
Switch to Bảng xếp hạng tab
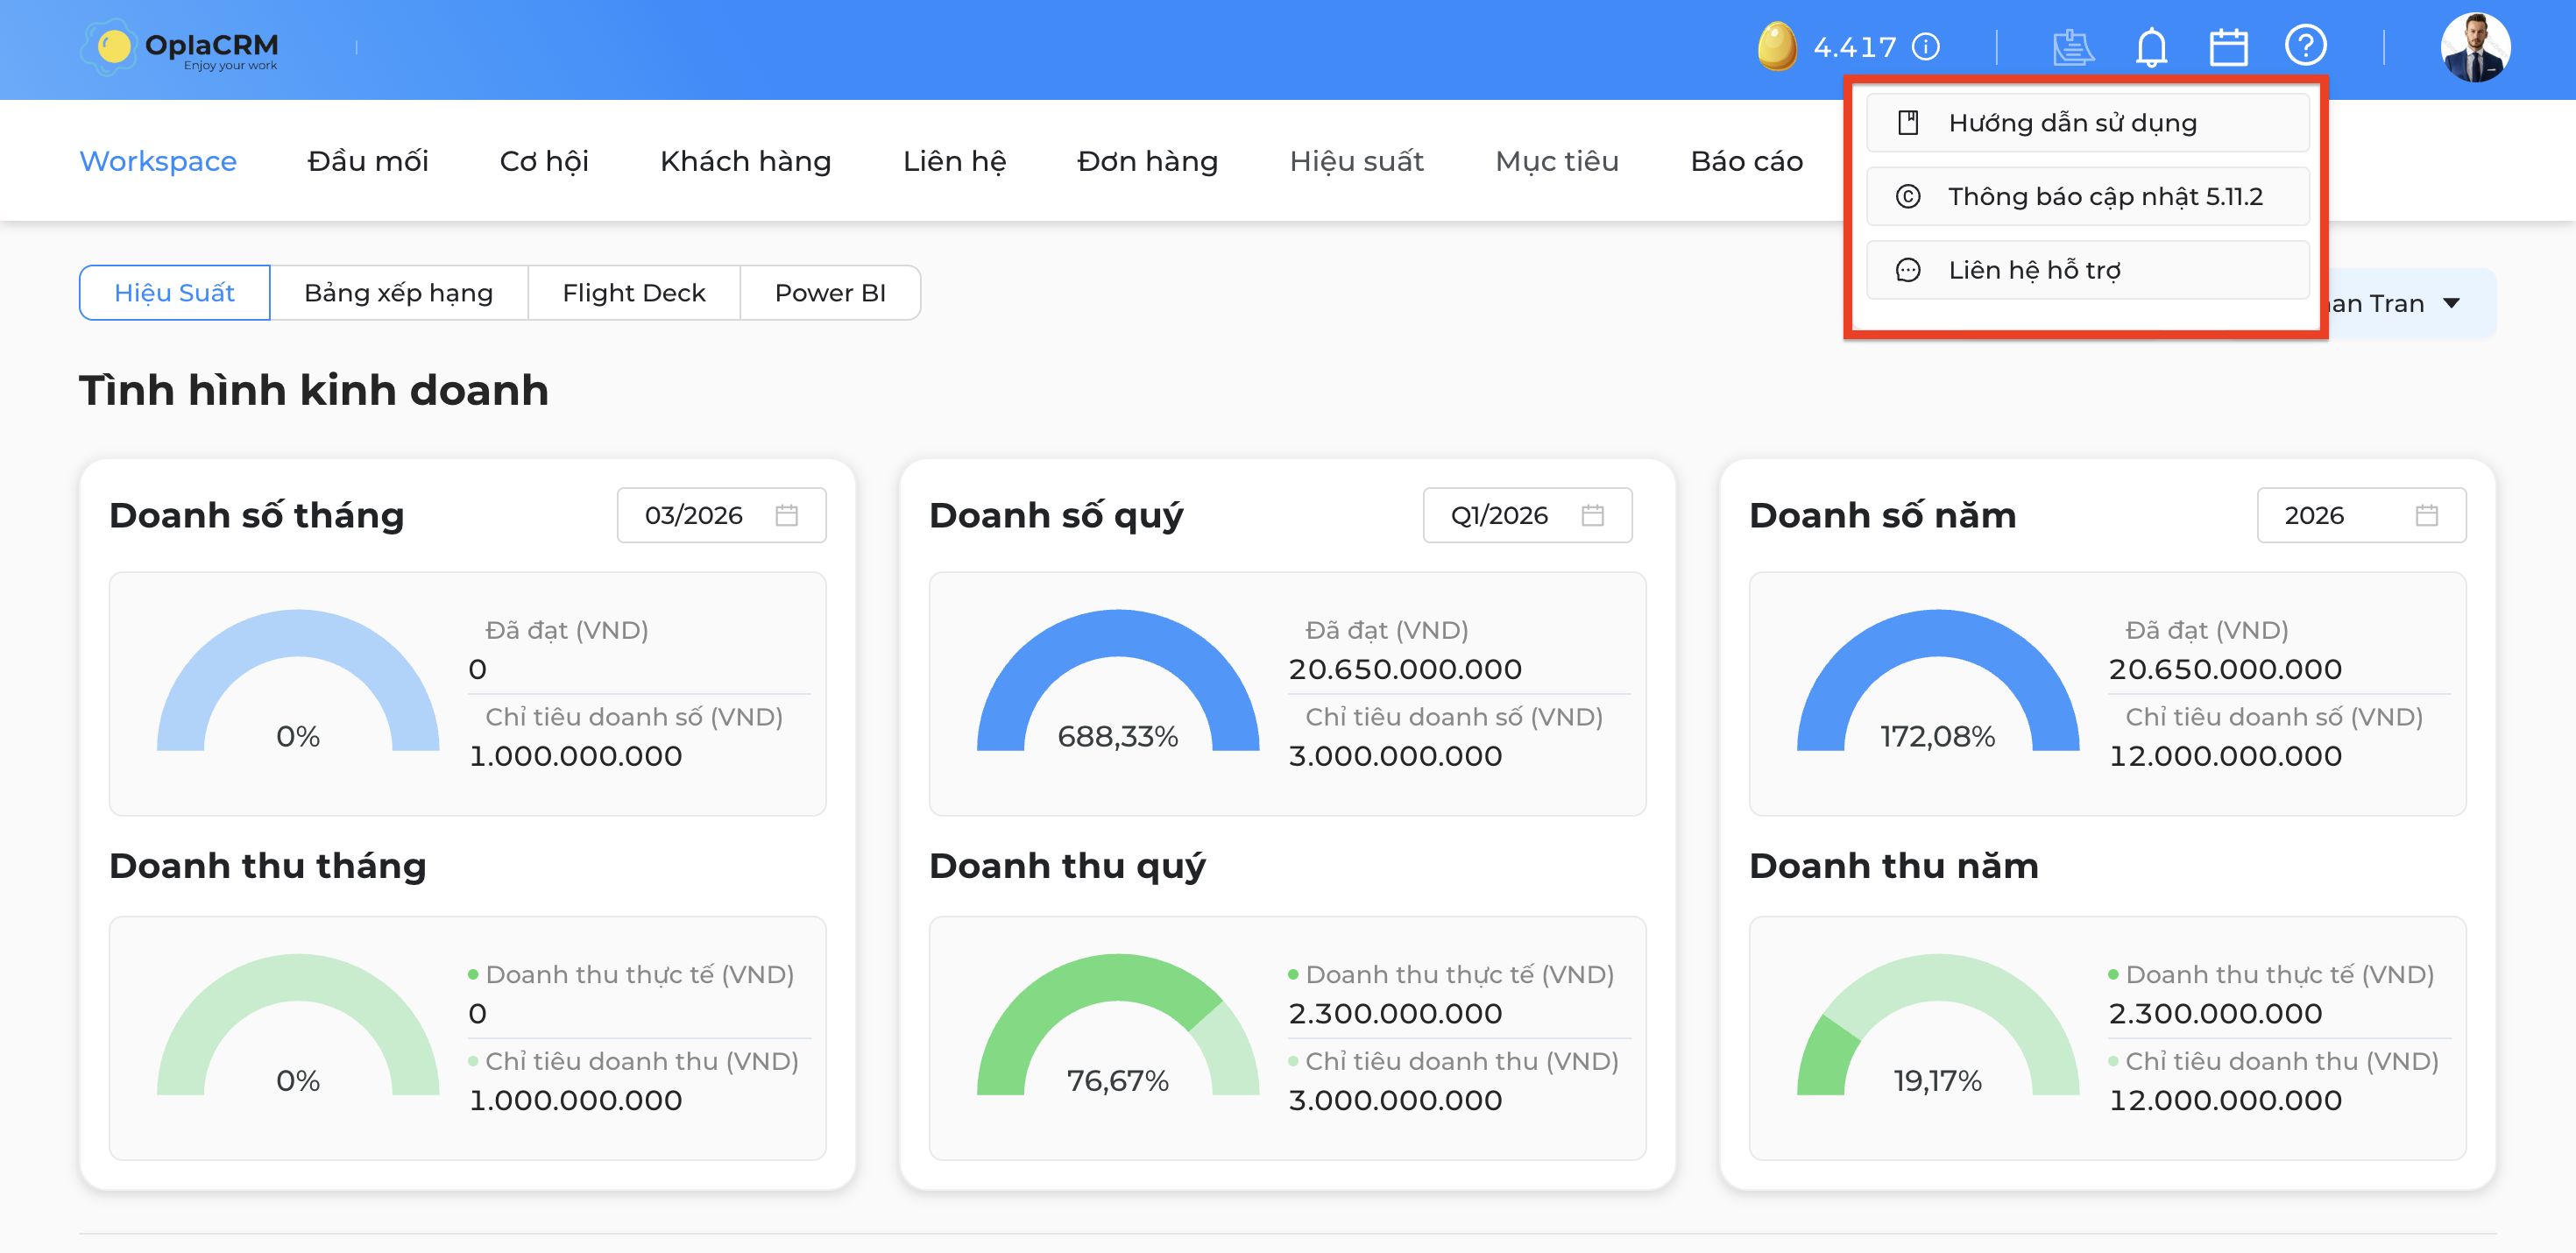(398, 293)
